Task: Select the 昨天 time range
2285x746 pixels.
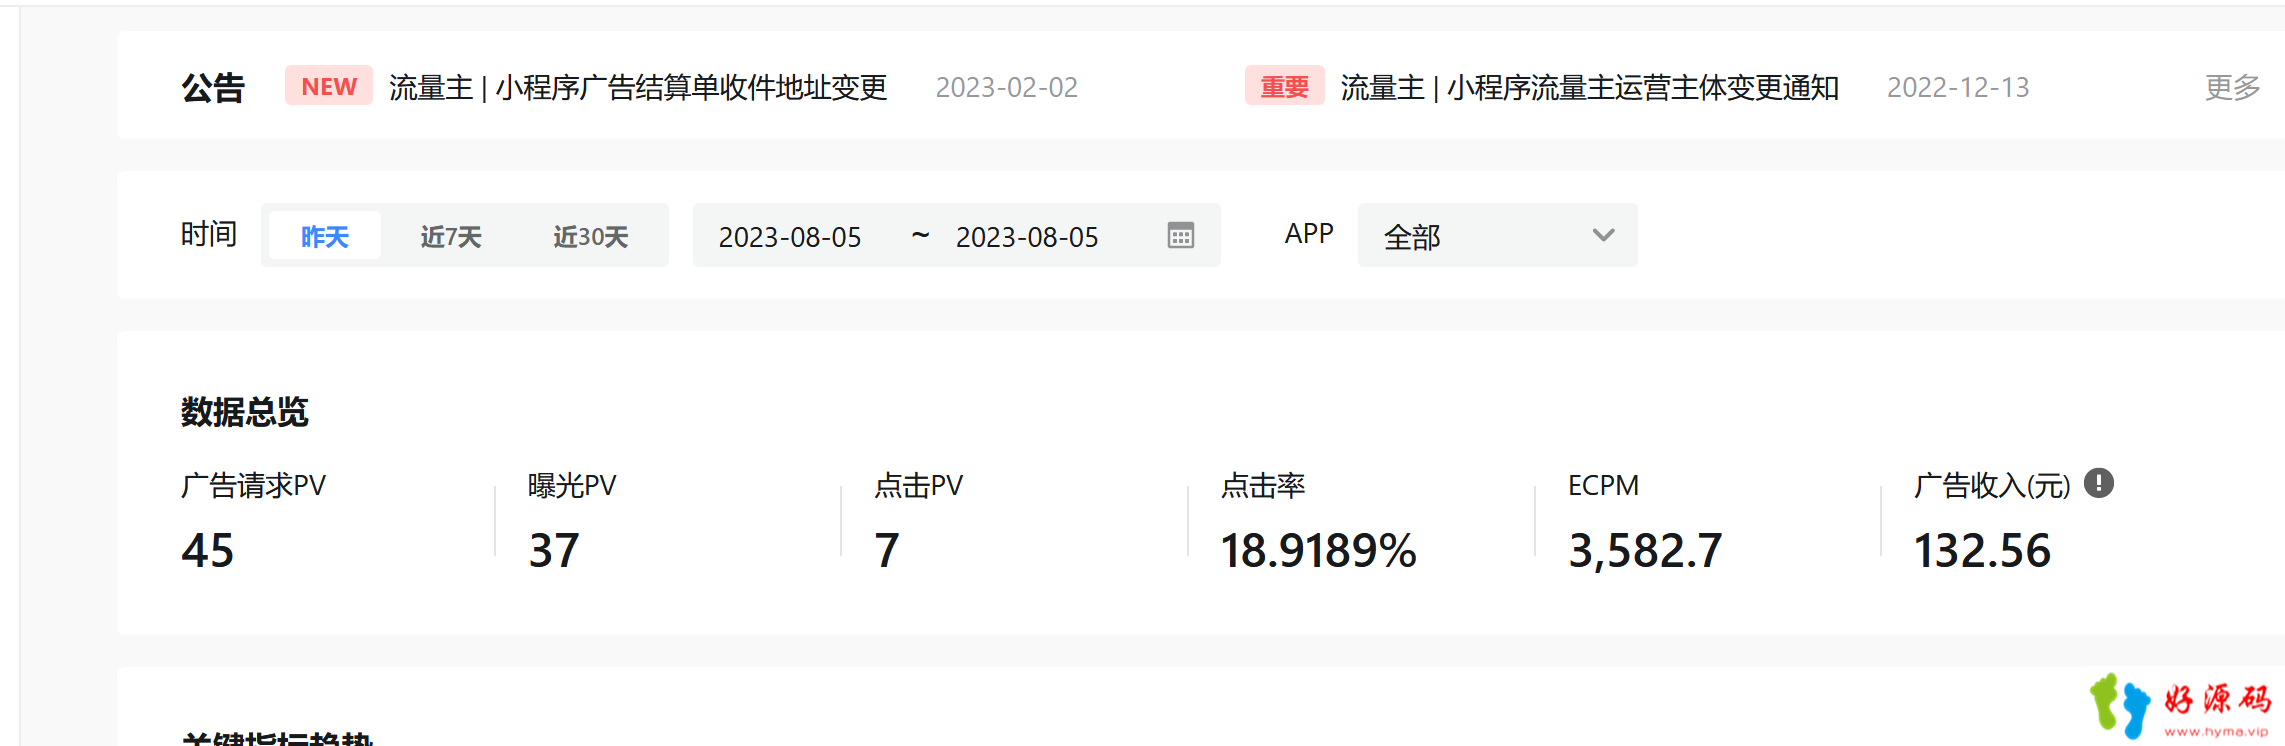Action: click(x=325, y=236)
